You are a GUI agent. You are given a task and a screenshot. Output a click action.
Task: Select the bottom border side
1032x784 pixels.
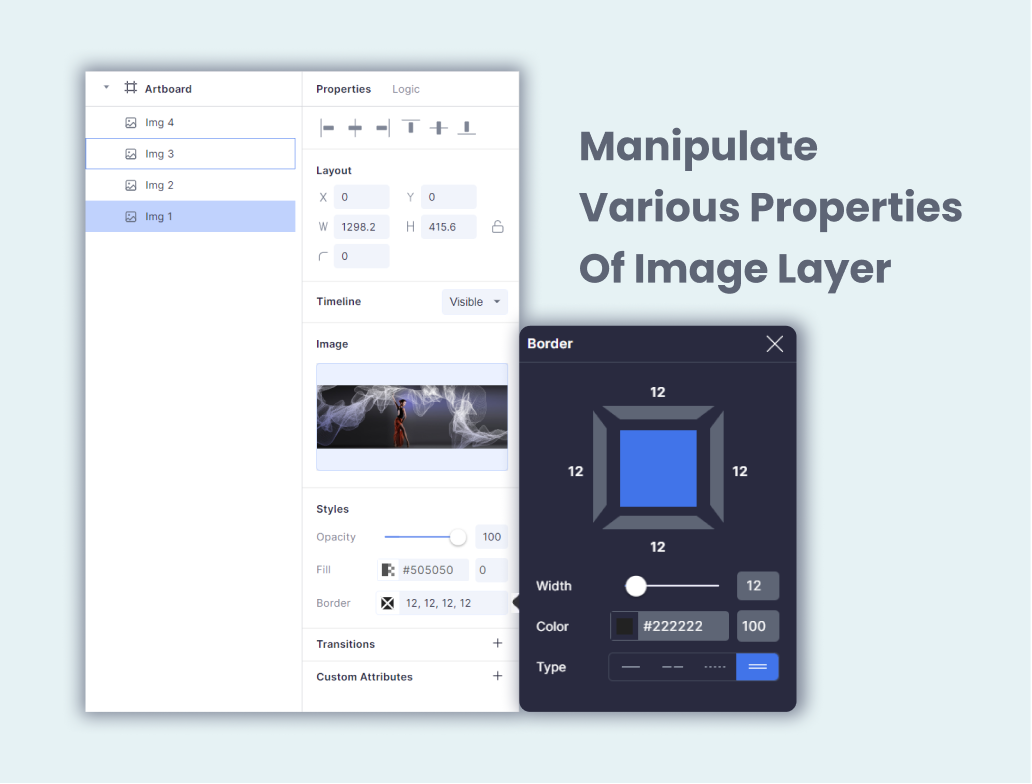(658, 523)
